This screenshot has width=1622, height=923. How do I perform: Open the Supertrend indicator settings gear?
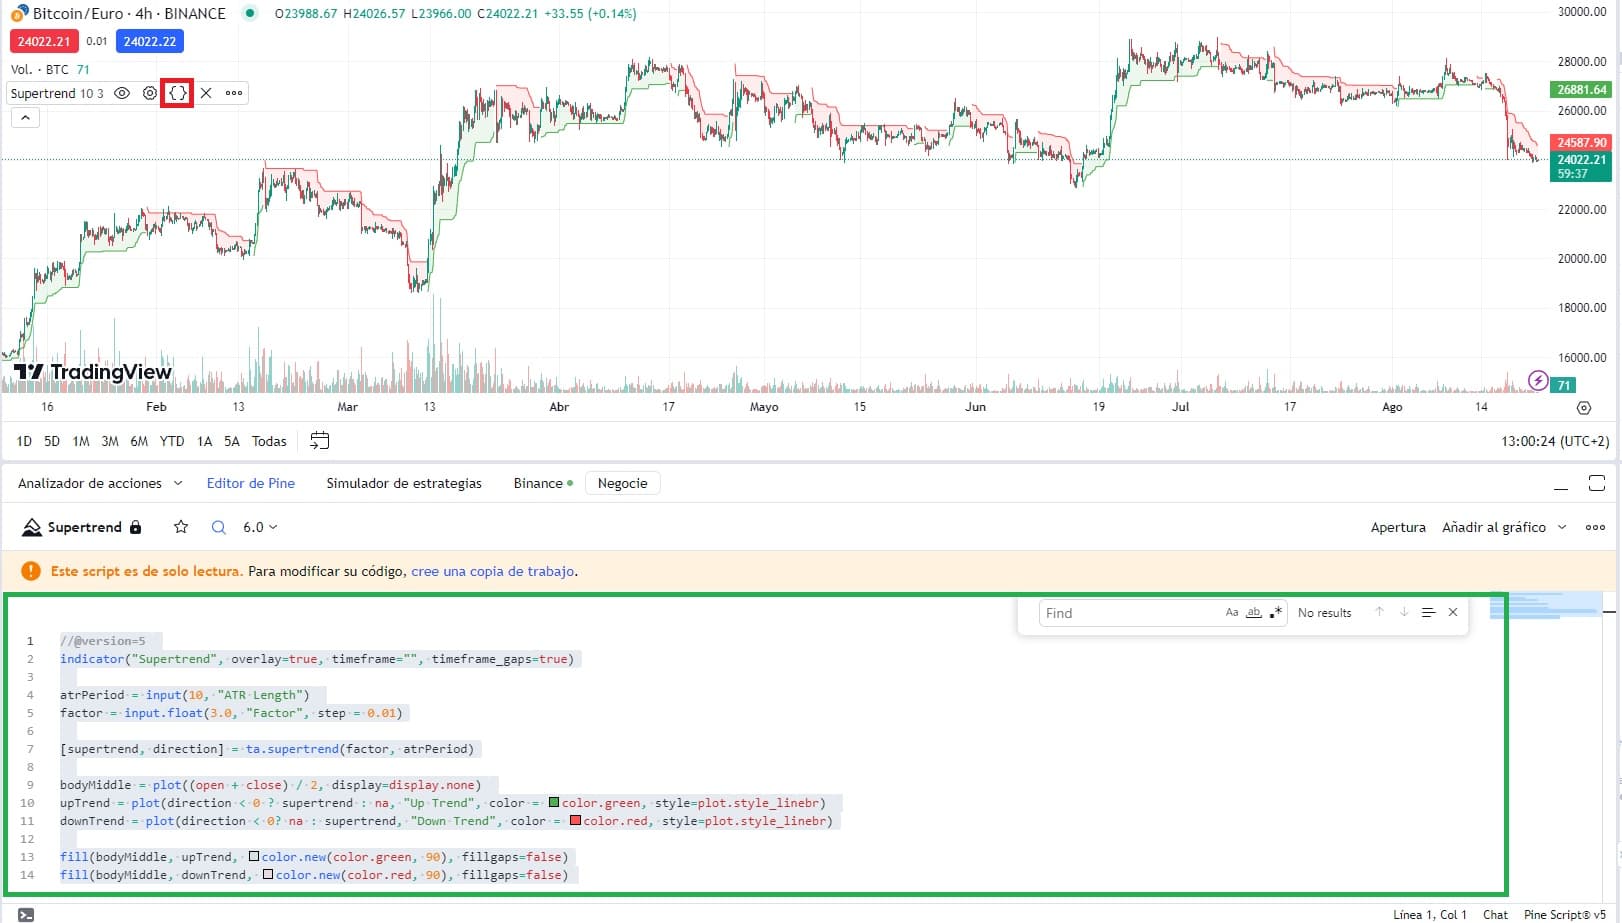click(149, 93)
